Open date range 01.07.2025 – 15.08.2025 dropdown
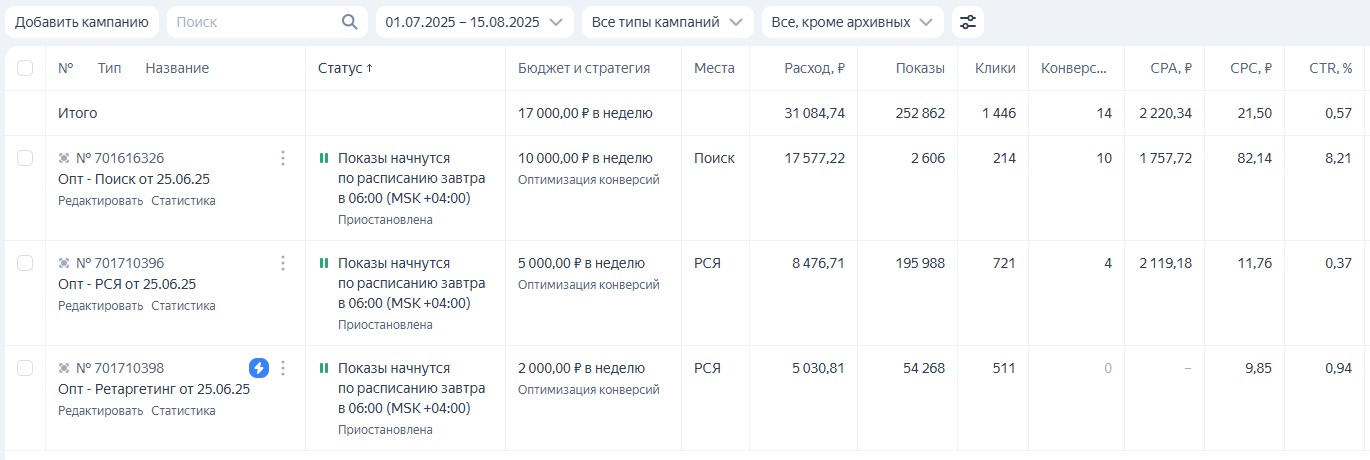This screenshot has height=460, width=1370. [475, 22]
